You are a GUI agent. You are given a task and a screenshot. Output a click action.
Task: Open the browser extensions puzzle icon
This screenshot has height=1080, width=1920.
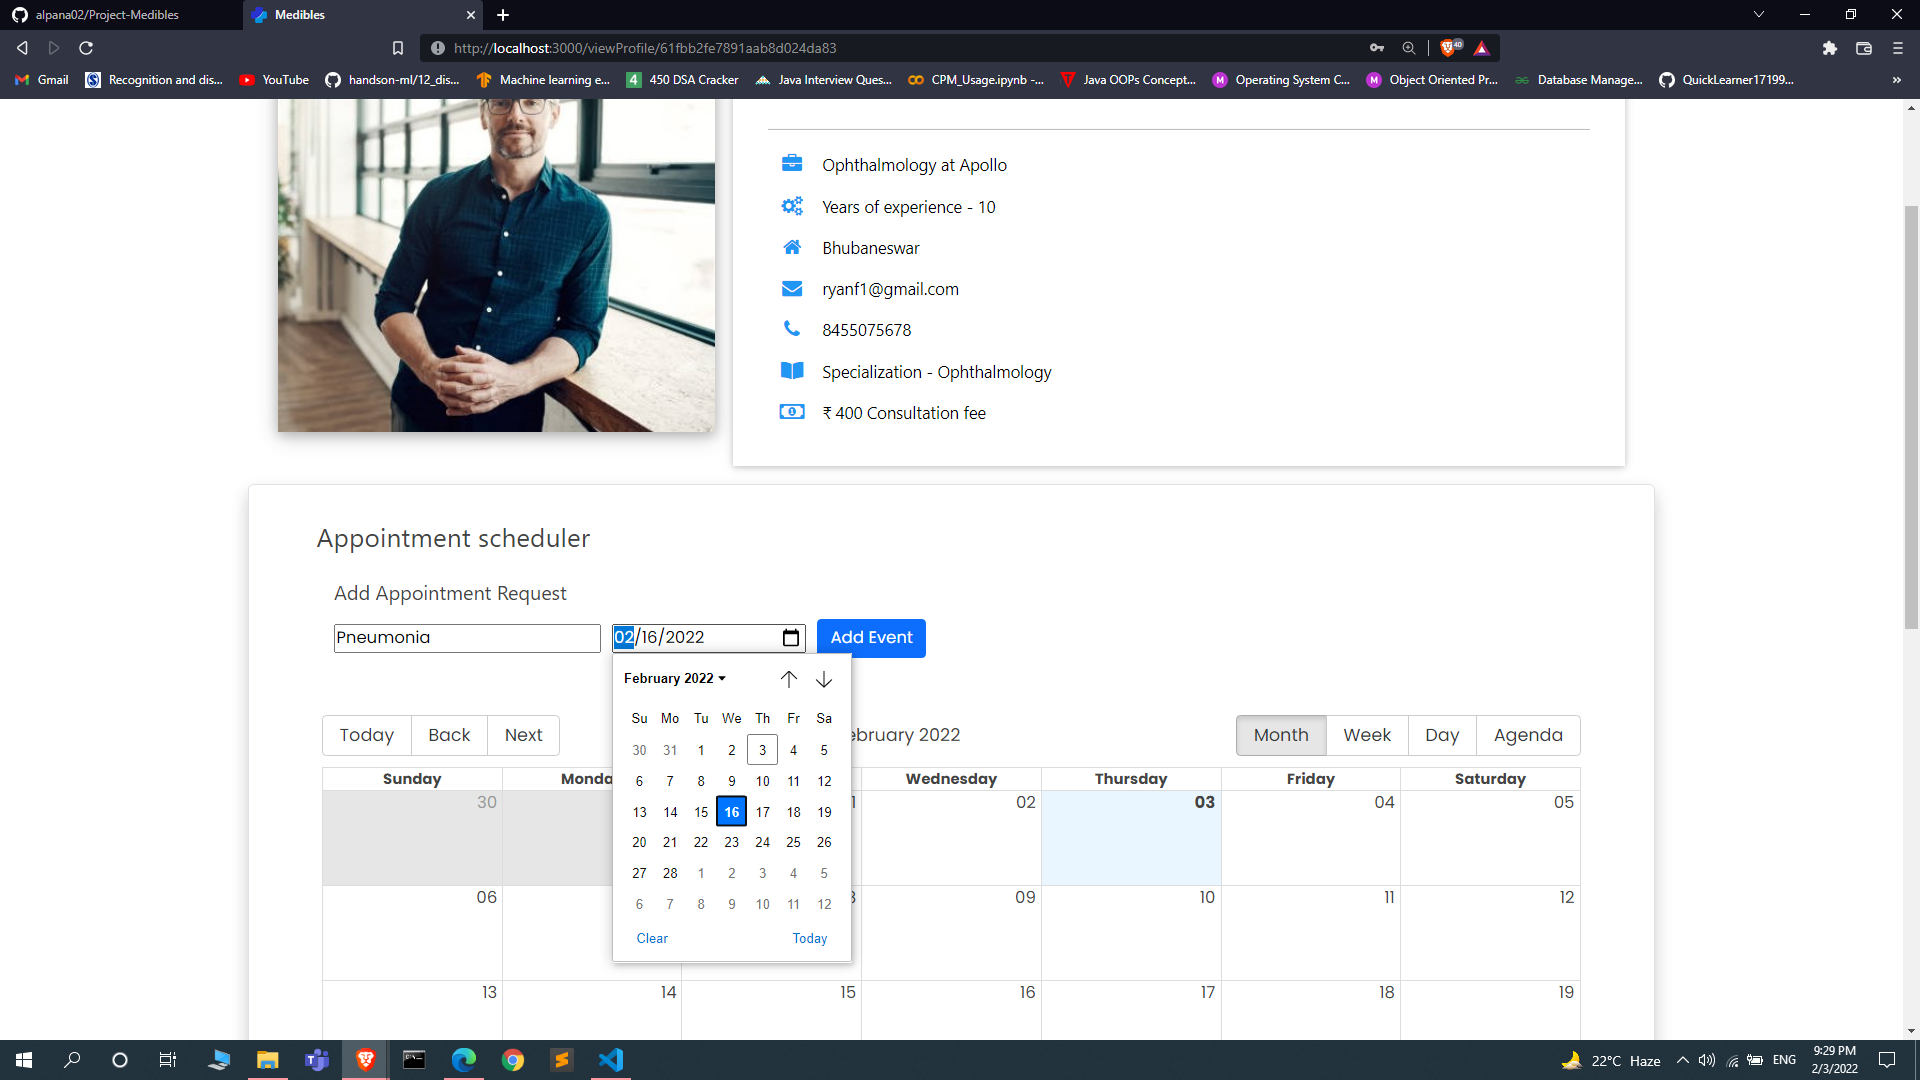(1829, 48)
